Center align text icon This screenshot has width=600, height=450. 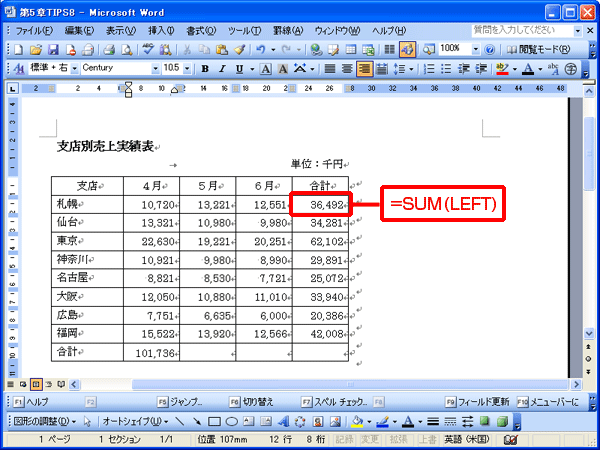[x=347, y=69]
